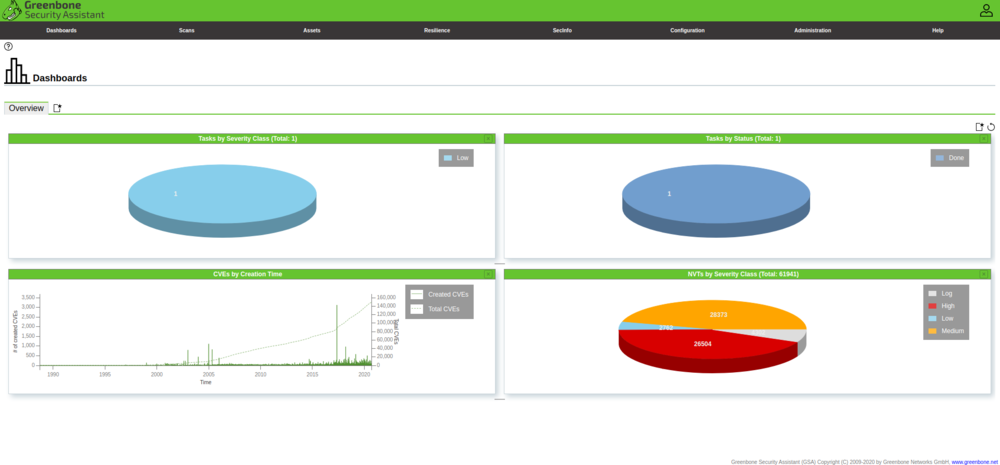Open the Assets menu
Viewport: 1000px width, 465px height.
312,31
